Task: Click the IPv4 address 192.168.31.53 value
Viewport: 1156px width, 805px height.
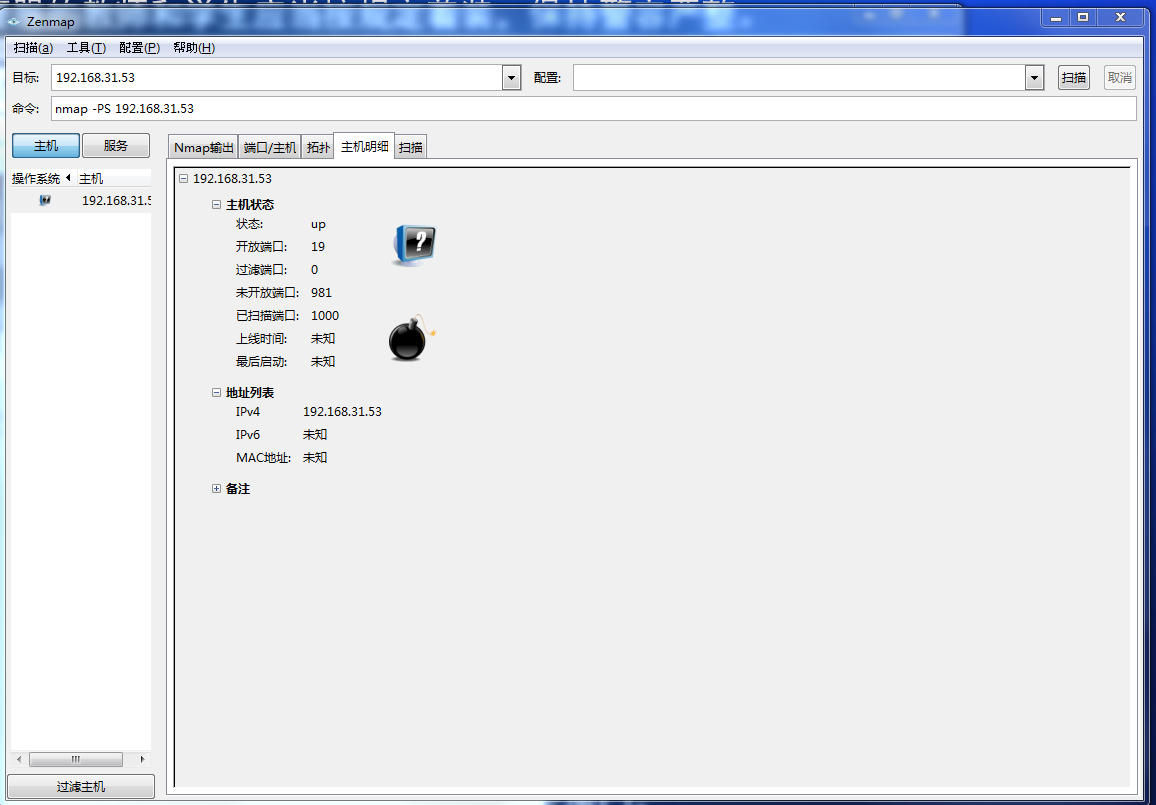Action: click(342, 411)
